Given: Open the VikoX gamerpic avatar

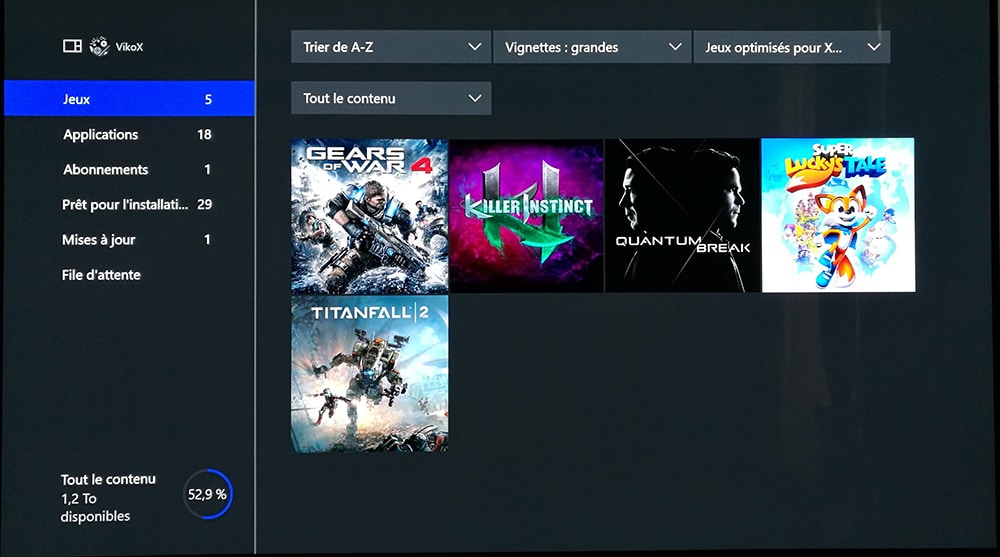Looking at the screenshot, I should point(99,46).
